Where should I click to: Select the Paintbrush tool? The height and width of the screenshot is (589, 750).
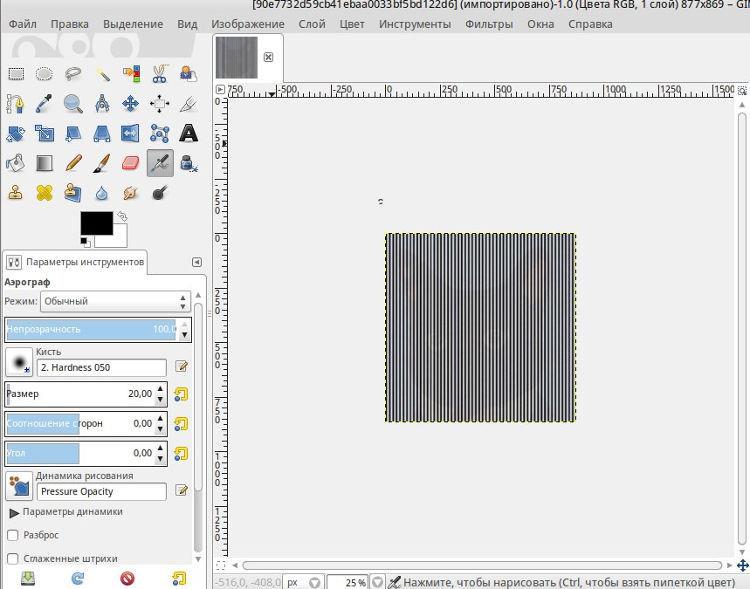coord(102,163)
